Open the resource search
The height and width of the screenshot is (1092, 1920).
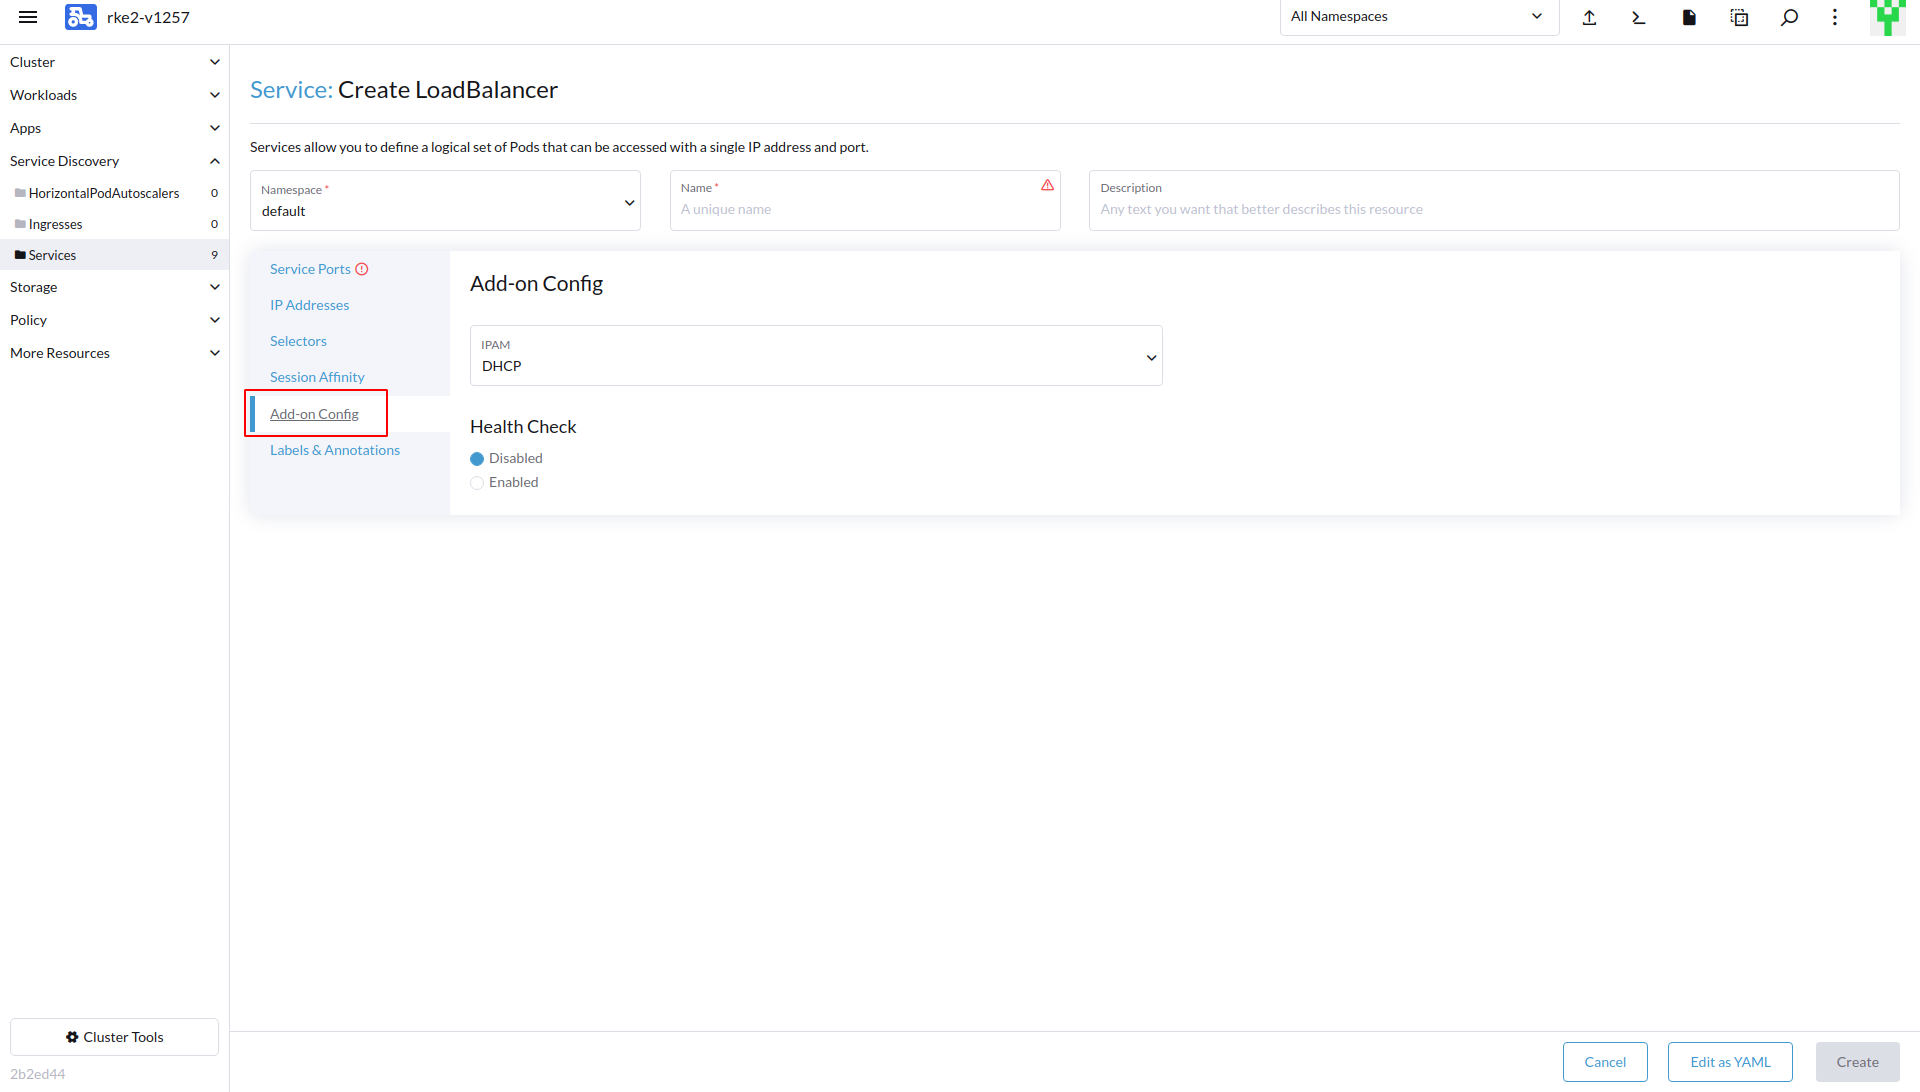1789,17
